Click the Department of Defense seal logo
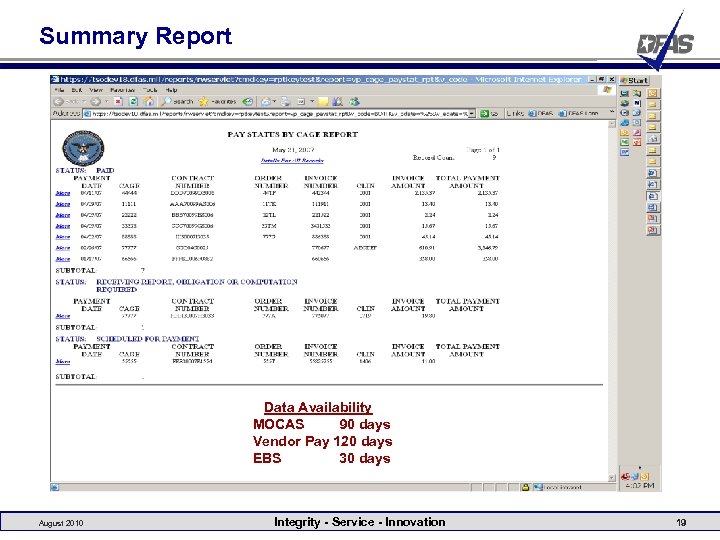 click(83, 148)
